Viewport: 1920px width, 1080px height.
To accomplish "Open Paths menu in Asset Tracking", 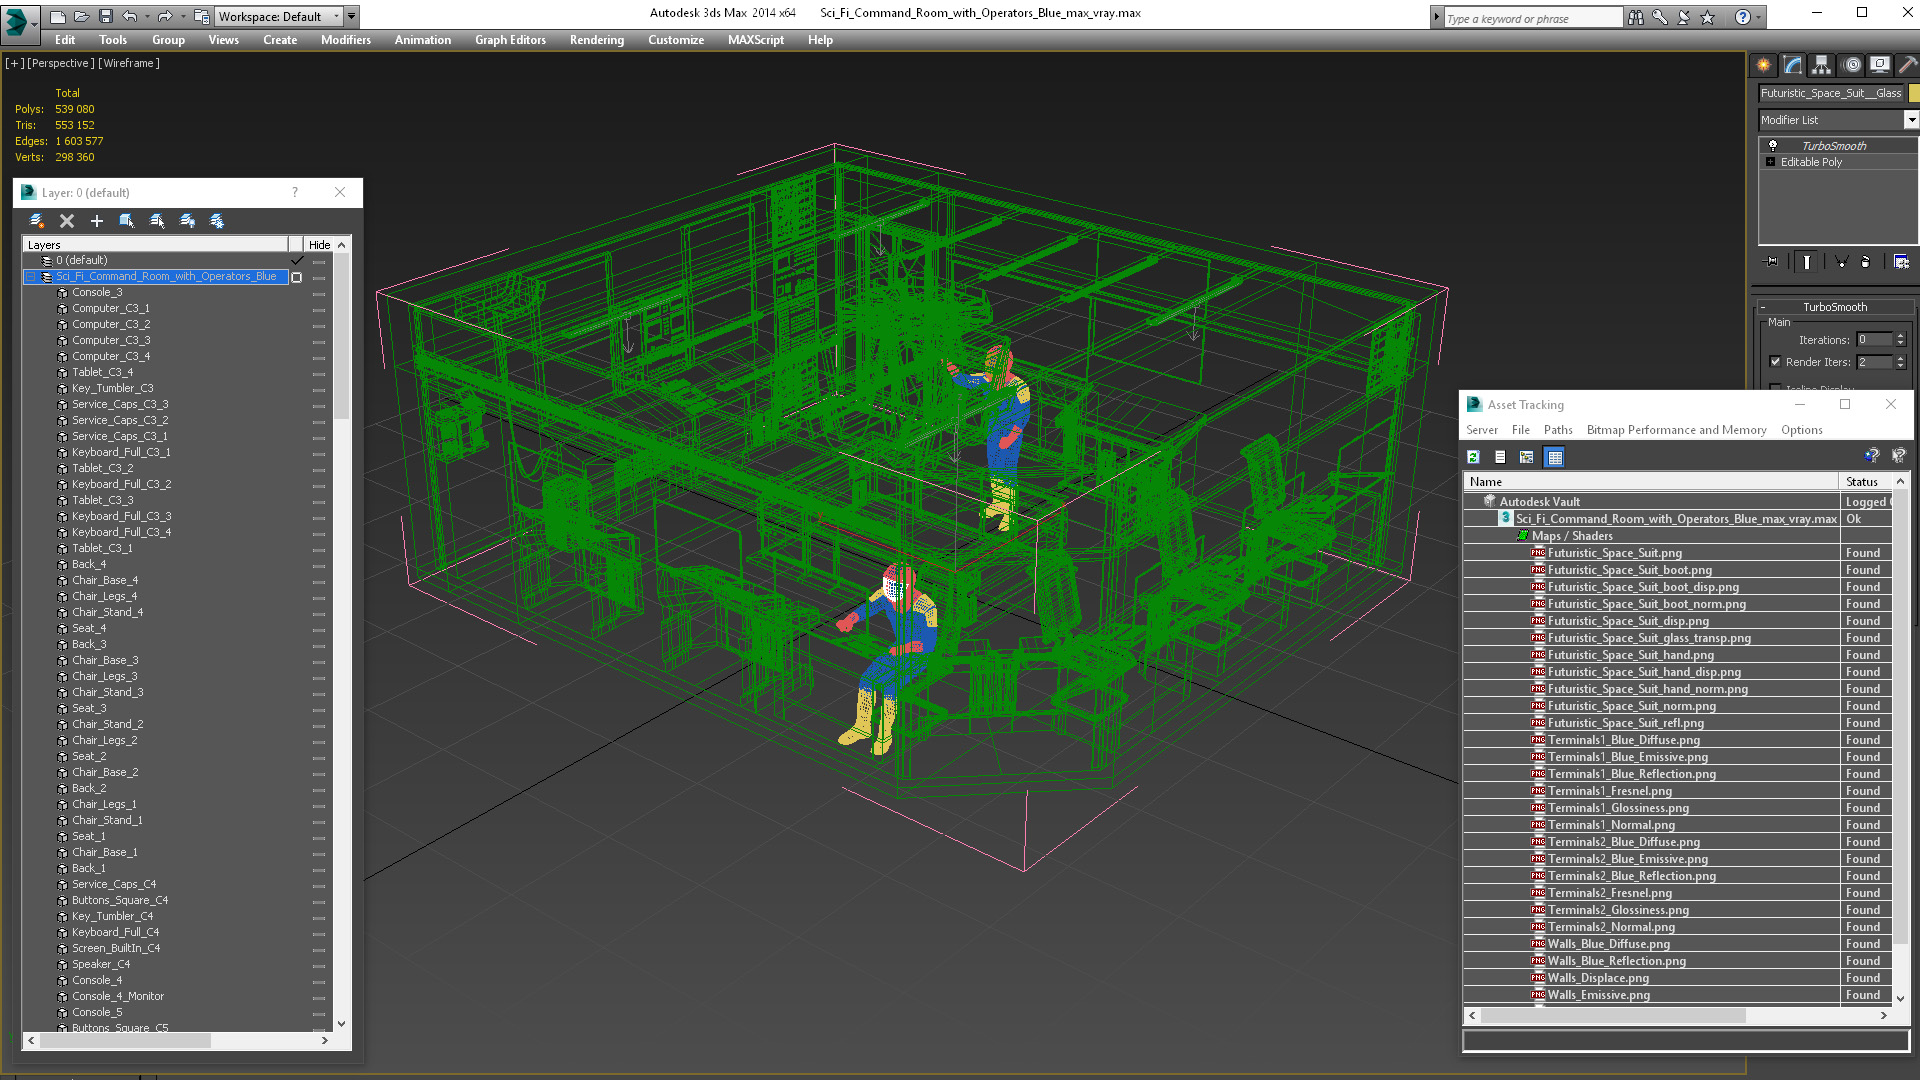I will (x=1558, y=430).
